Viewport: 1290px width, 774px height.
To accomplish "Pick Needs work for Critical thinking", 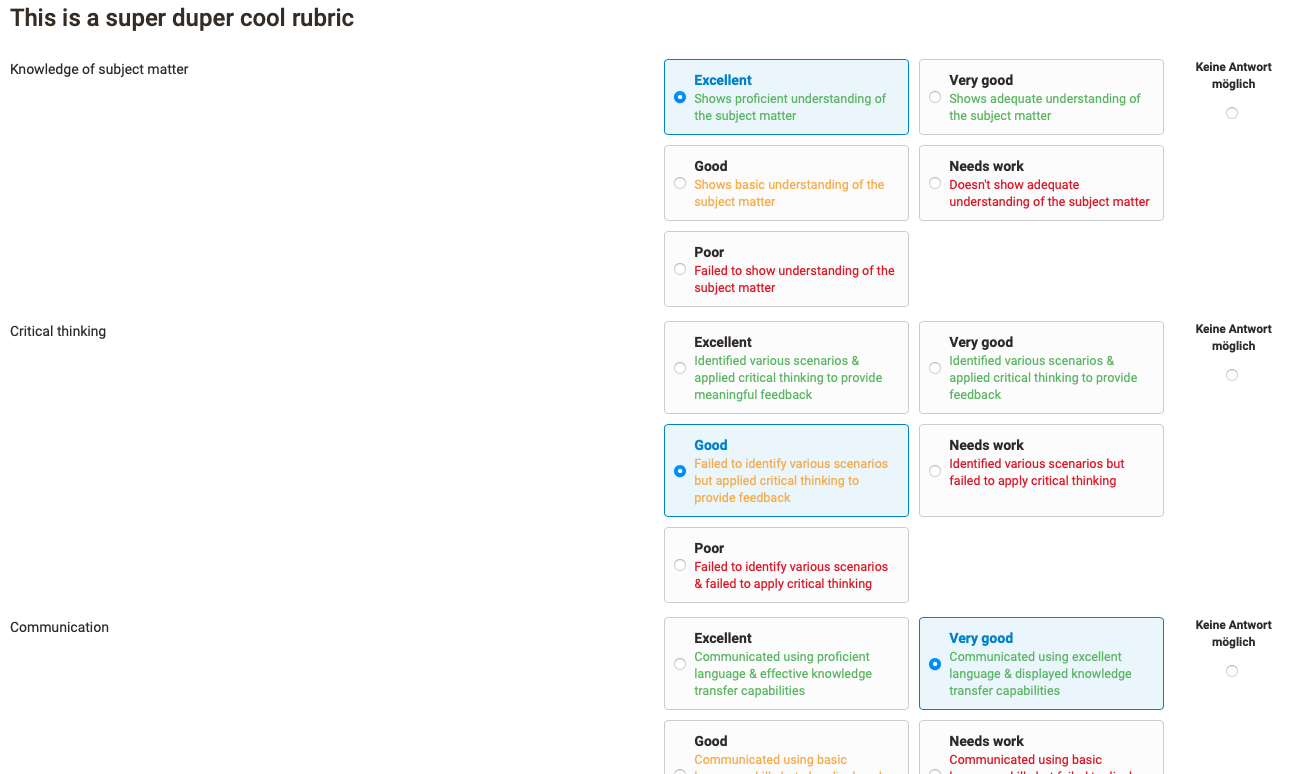I will tap(935, 471).
